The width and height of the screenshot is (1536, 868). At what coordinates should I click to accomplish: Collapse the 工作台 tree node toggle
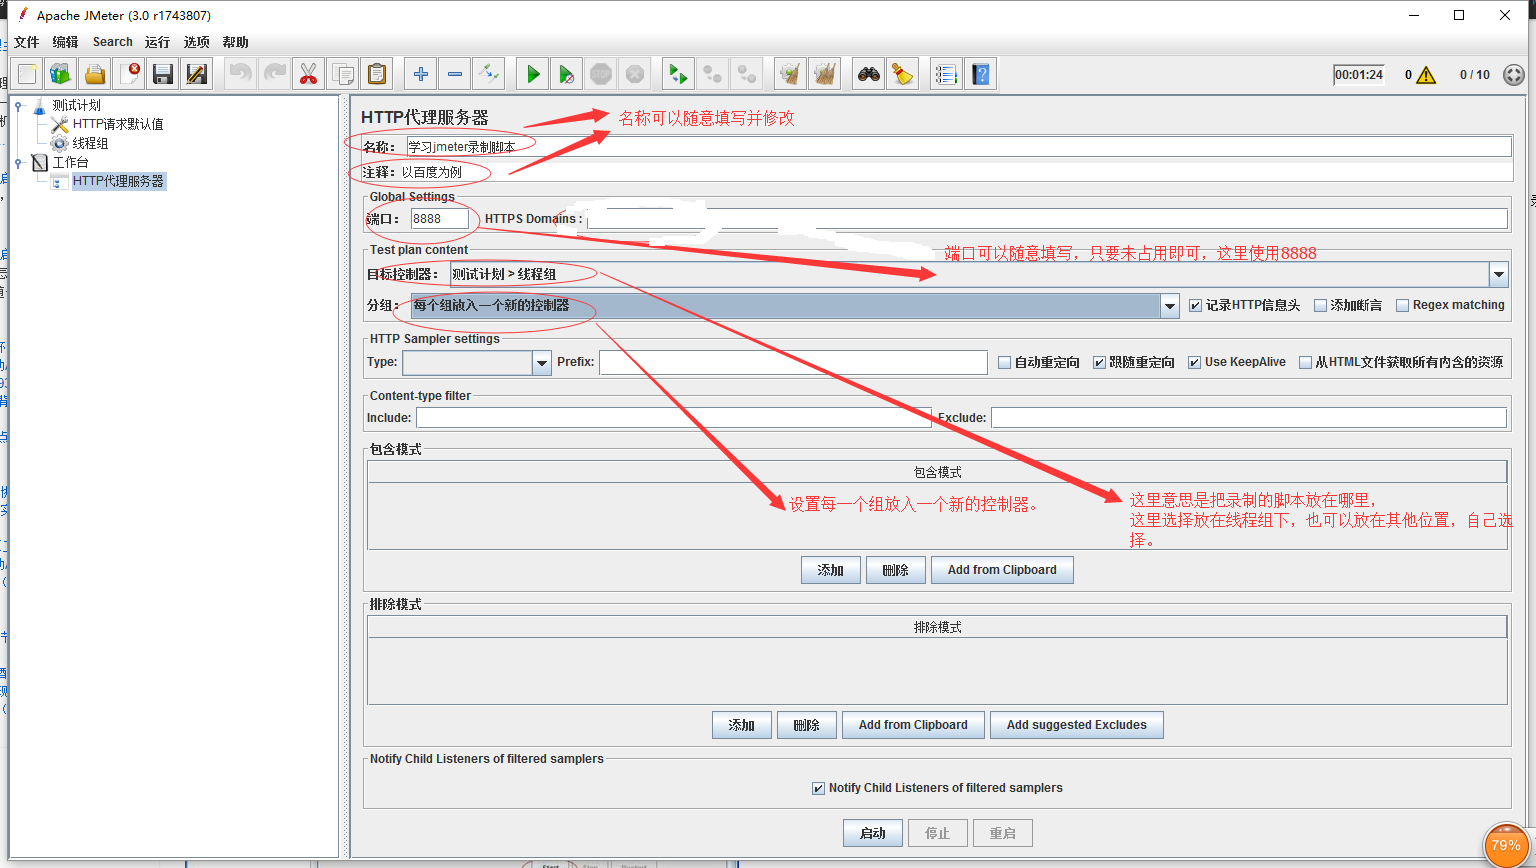pyautogui.click(x=19, y=162)
